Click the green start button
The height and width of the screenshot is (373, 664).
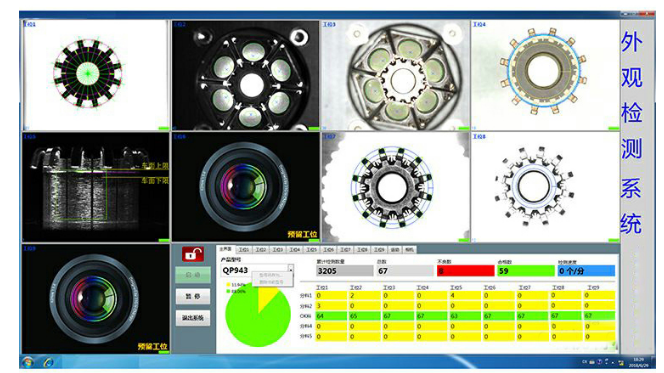(x=193, y=275)
